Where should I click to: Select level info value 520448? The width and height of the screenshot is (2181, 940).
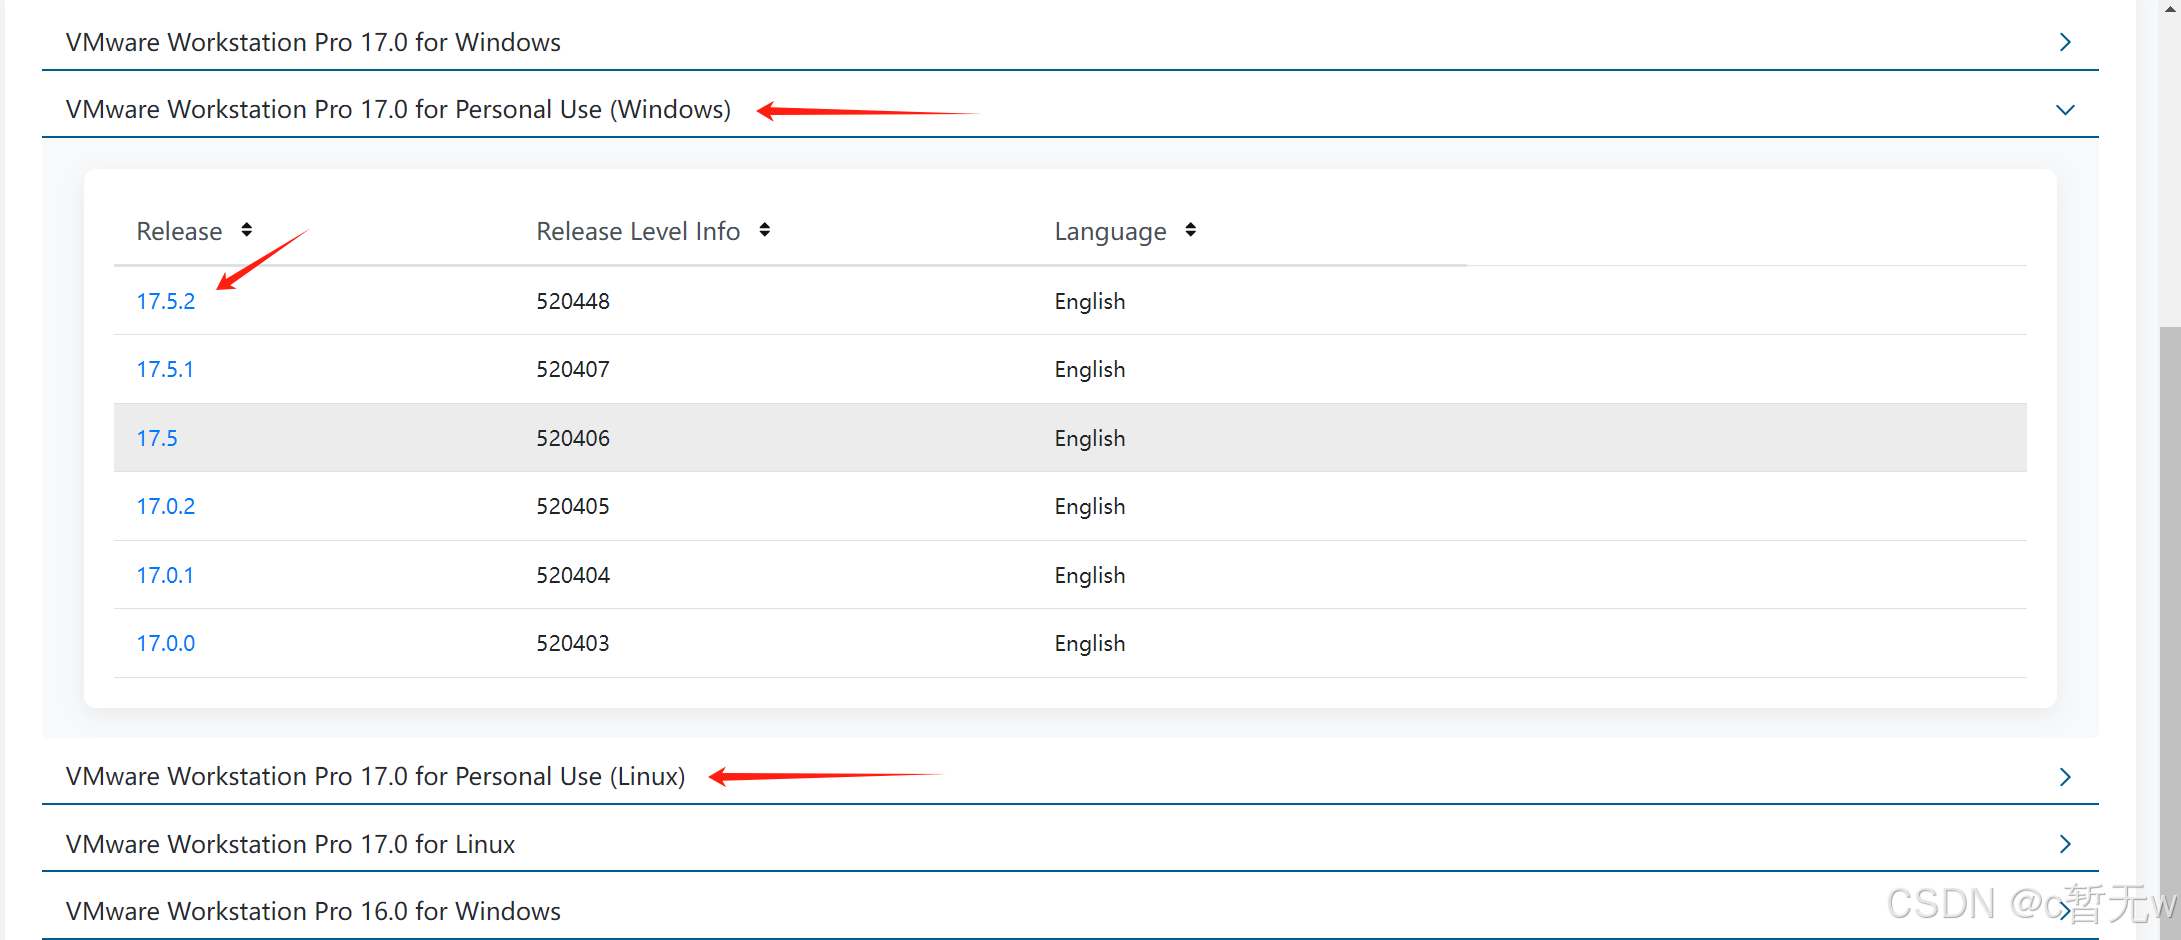coord(573,301)
